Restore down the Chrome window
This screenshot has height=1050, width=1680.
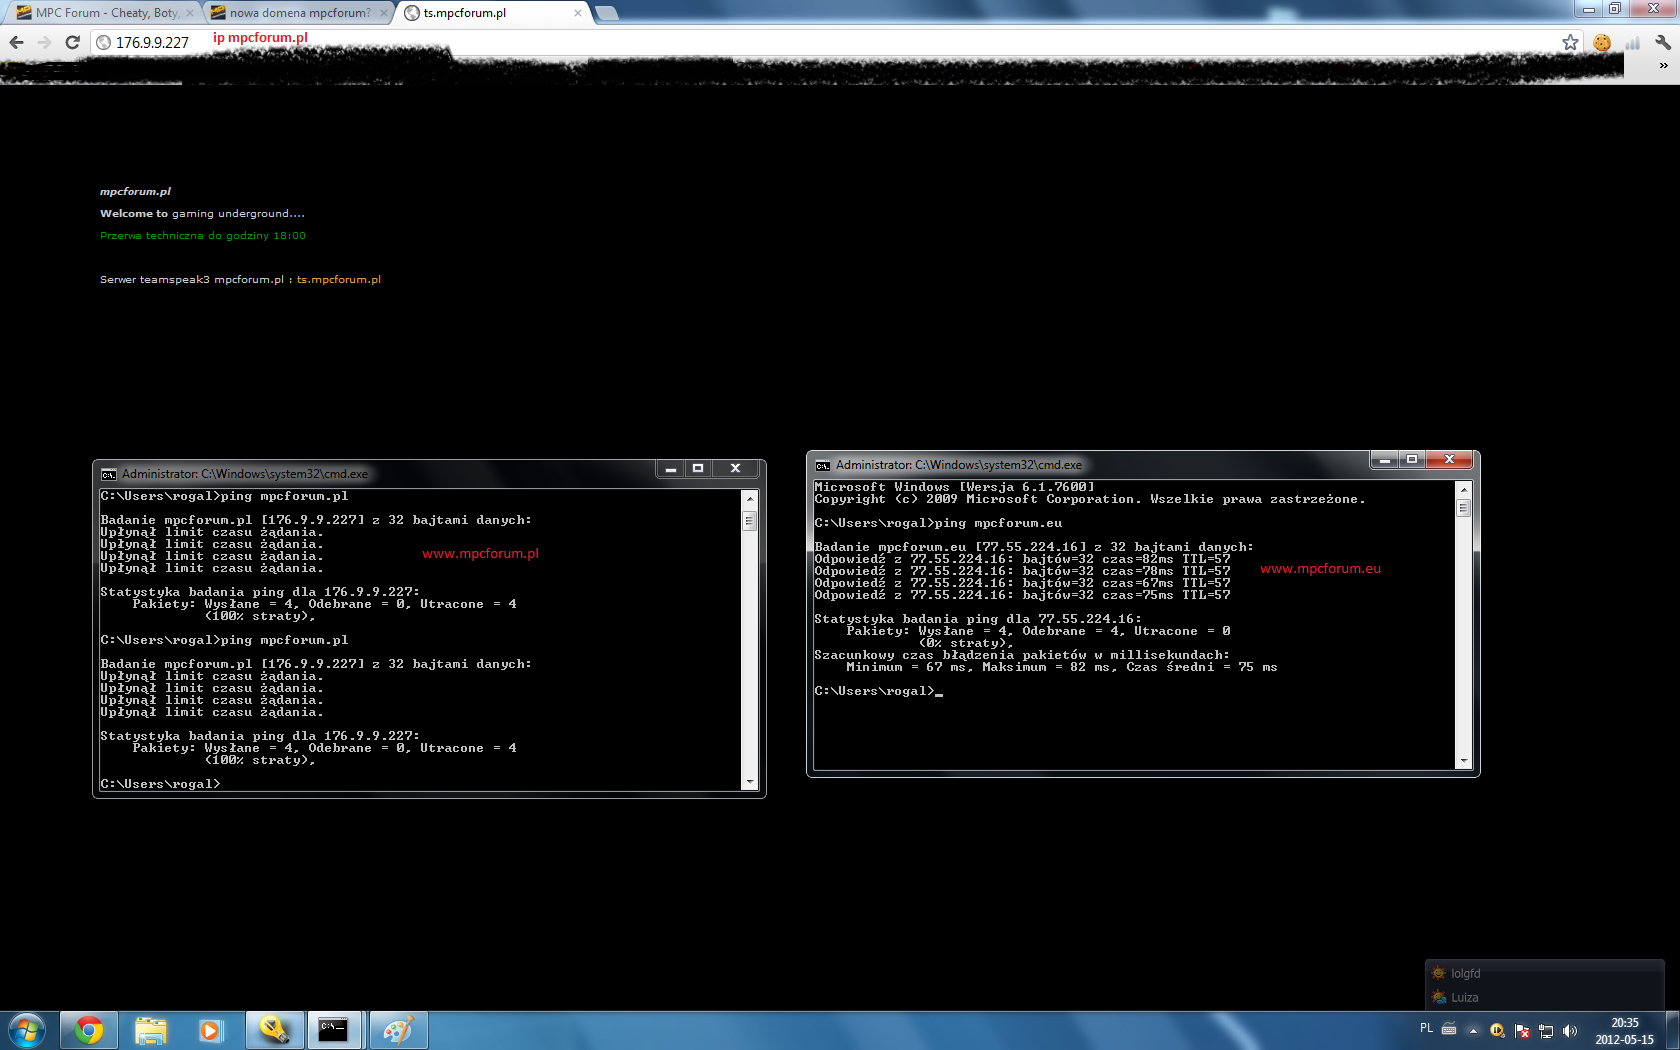[x=1615, y=8]
